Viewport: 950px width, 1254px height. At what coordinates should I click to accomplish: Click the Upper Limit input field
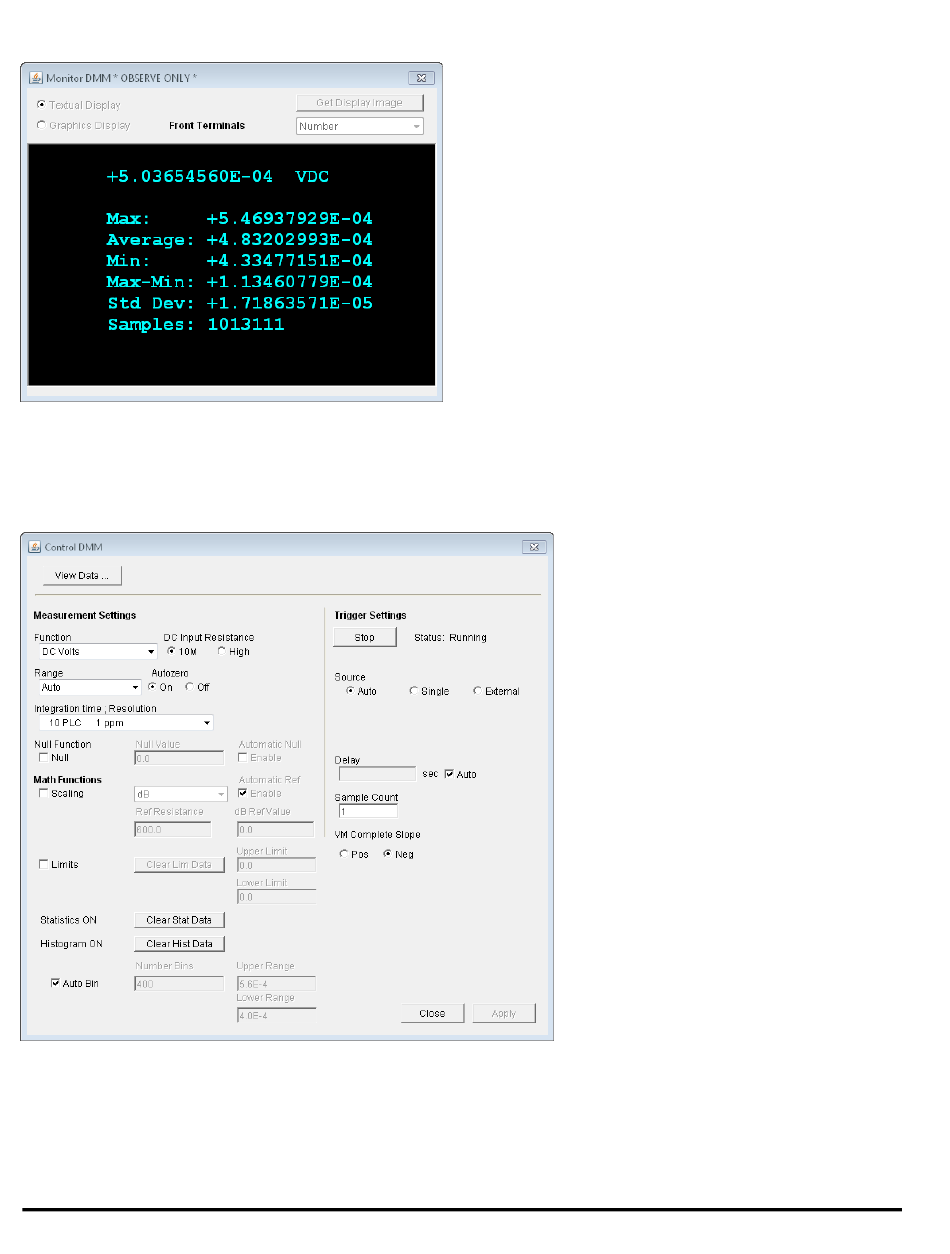coord(276,865)
